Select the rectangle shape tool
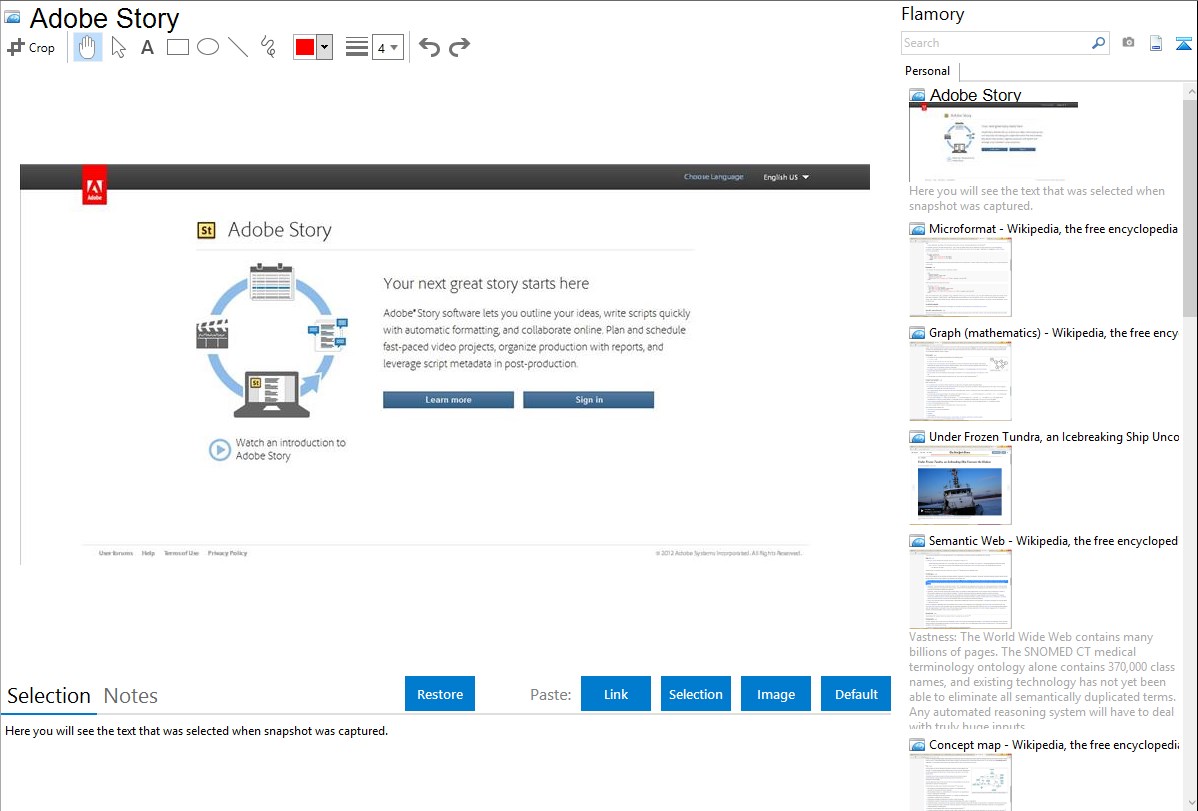1198x811 pixels. pyautogui.click(x=178, y=47)
